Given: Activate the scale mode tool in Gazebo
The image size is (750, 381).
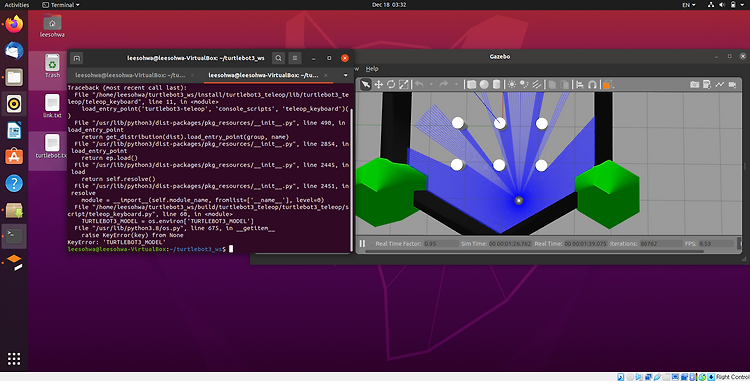Looking at the screenshot, I should click(404, 85).
